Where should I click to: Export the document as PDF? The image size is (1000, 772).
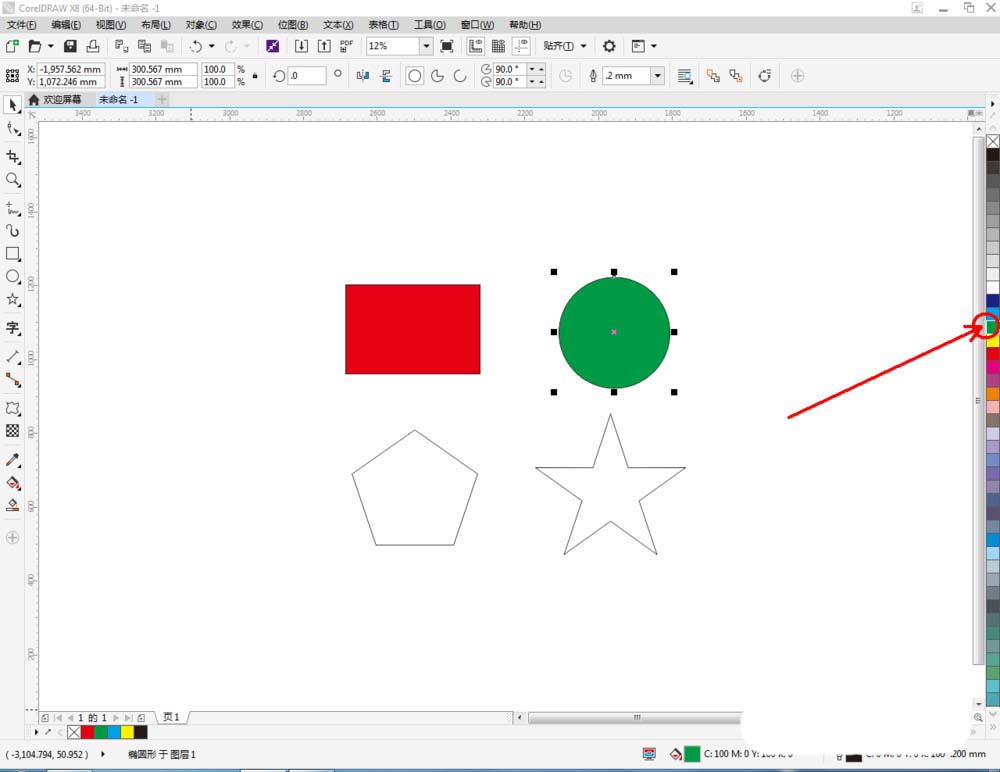[345, 45]
